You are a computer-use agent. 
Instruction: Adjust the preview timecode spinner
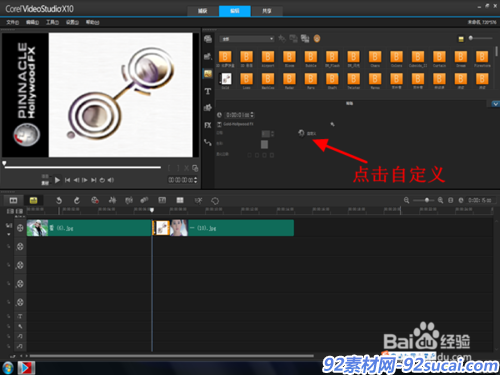(x=196, y=180)
